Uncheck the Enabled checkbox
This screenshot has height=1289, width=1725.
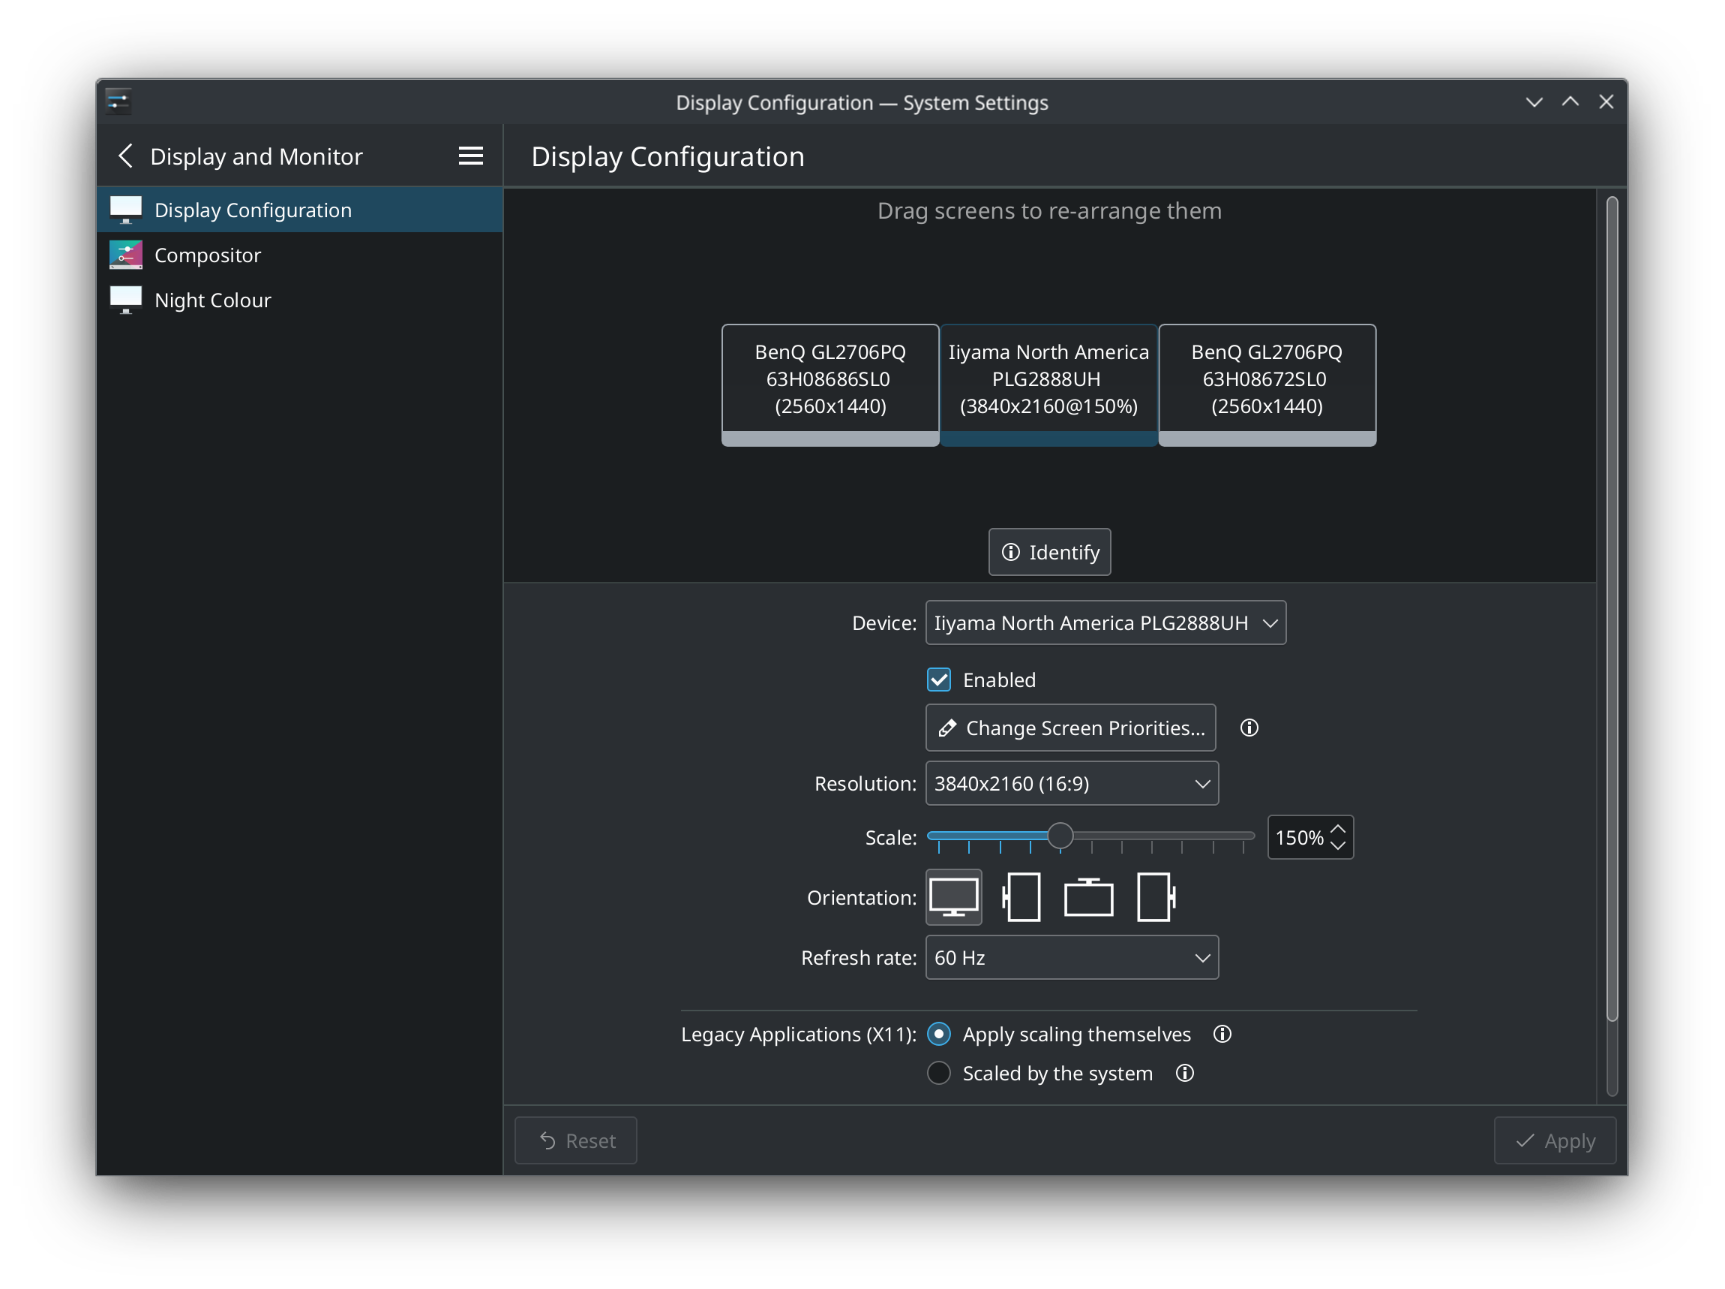[x=939, y=680]
